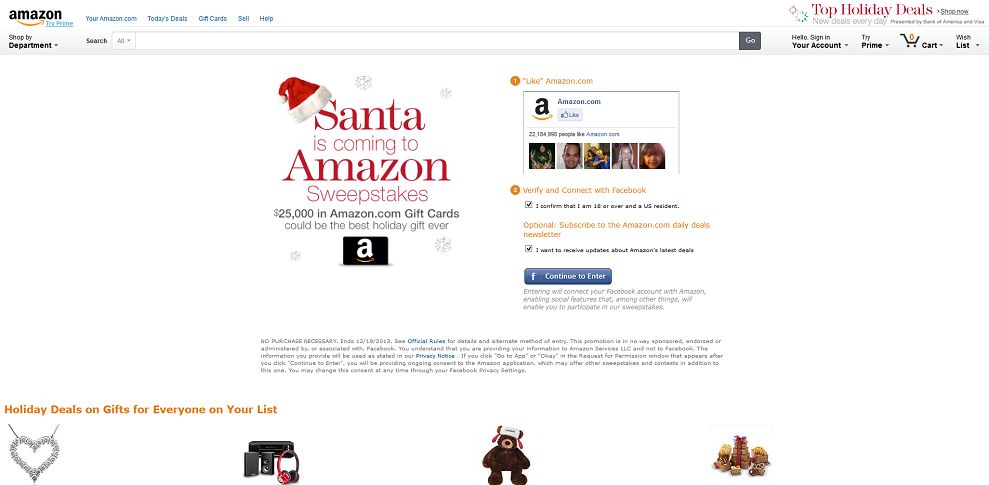Open Today's Deals in top navigation
Screen dimensions: 989x485
167,19
